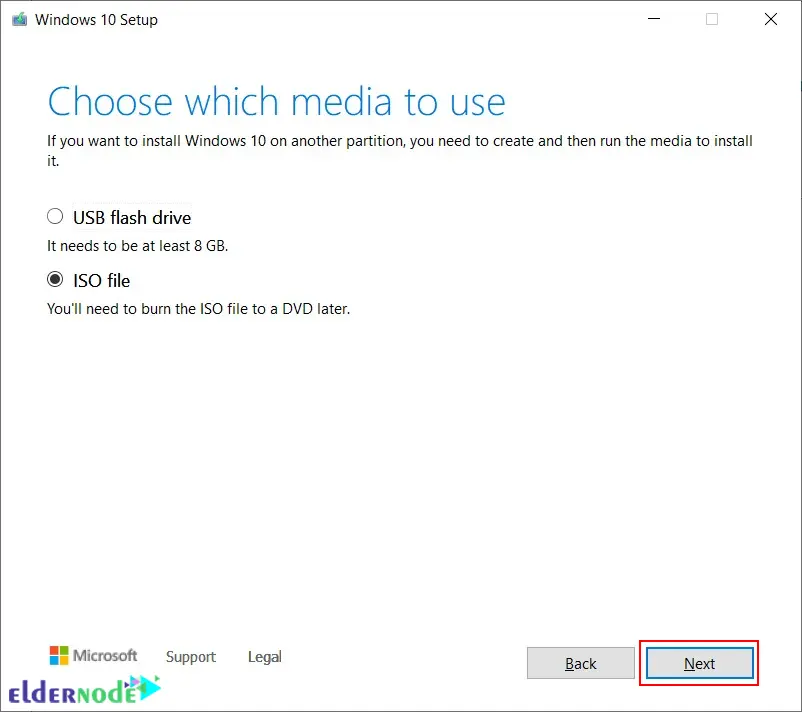Minimize the Windows 10 Setup window
Image resolution: width=802 pixels, height=712 pixels.
[654, 19]
